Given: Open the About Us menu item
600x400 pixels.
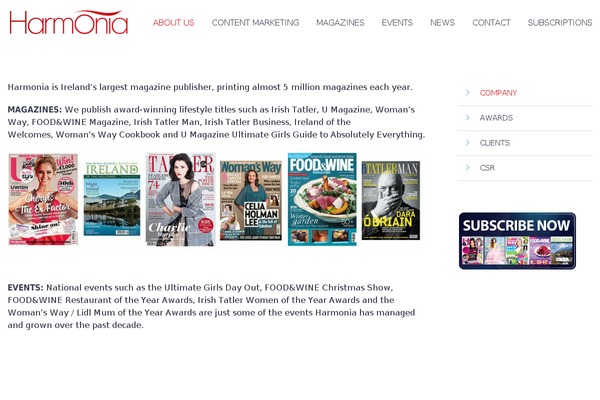Looking at the screenshot, I should pos(173,23).
